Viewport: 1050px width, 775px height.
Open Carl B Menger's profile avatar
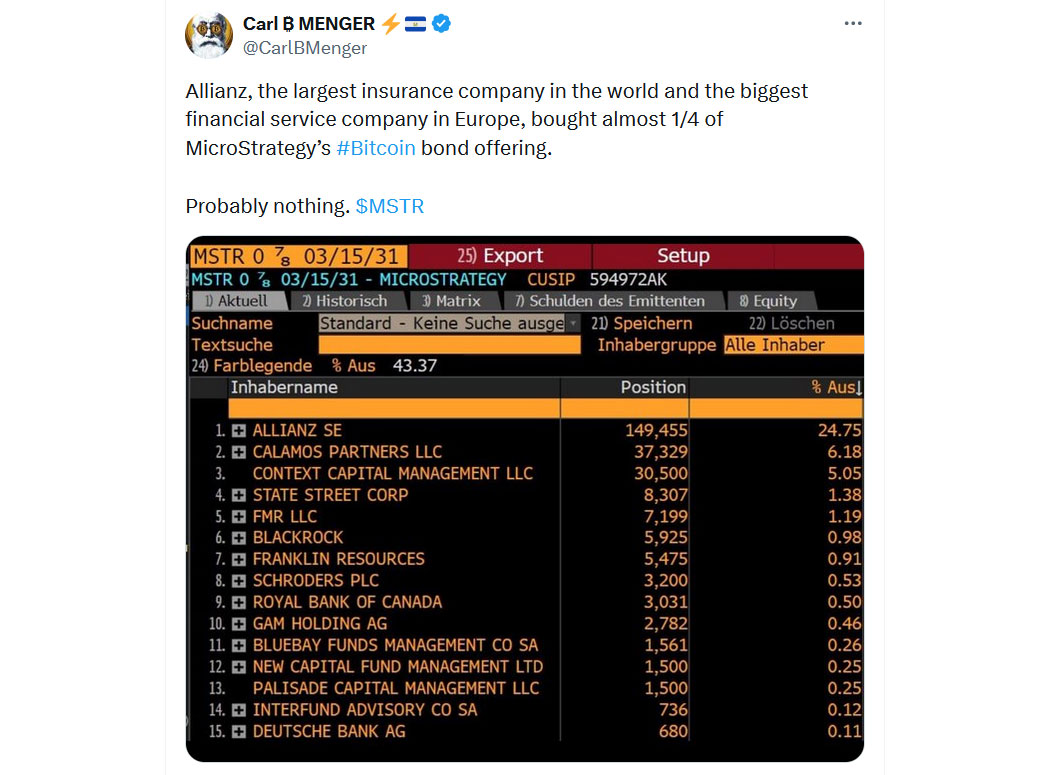(x=209, y=35)
